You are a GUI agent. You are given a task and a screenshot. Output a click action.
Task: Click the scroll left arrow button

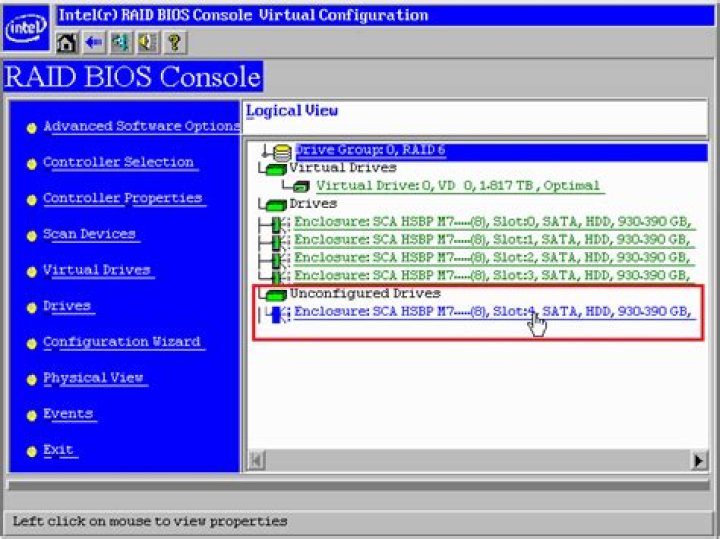click(257, 460)
